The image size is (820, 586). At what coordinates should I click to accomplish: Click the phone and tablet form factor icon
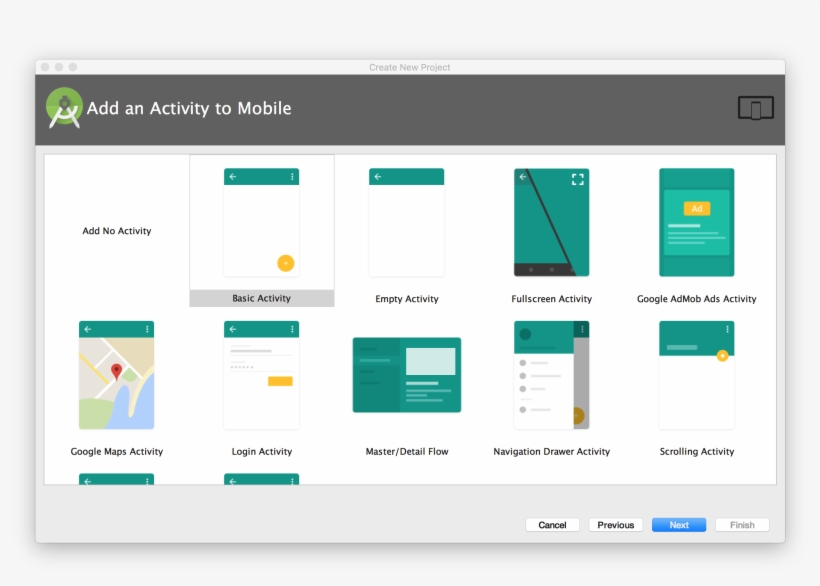click(x=756, y=107)
